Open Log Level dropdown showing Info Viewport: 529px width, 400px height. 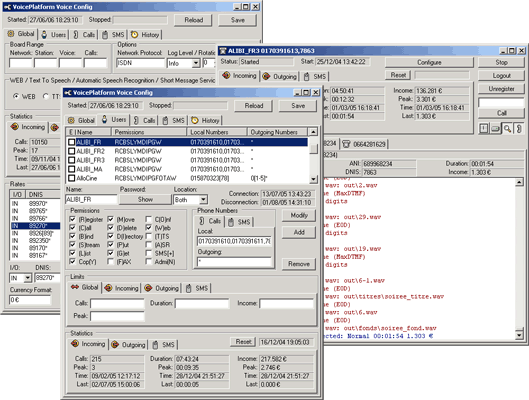click(x=196, y=63)
